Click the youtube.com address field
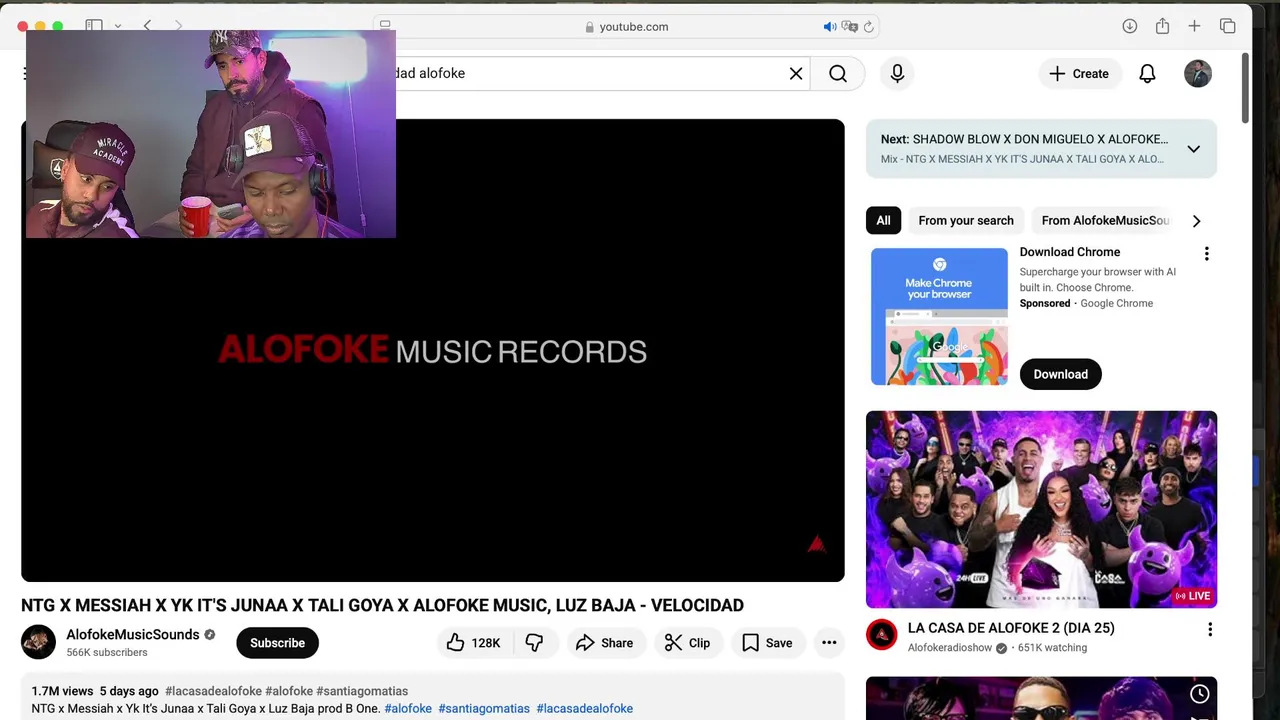Image resolution: width=1280 pixels, height=720 pixels. click(627, 27)
